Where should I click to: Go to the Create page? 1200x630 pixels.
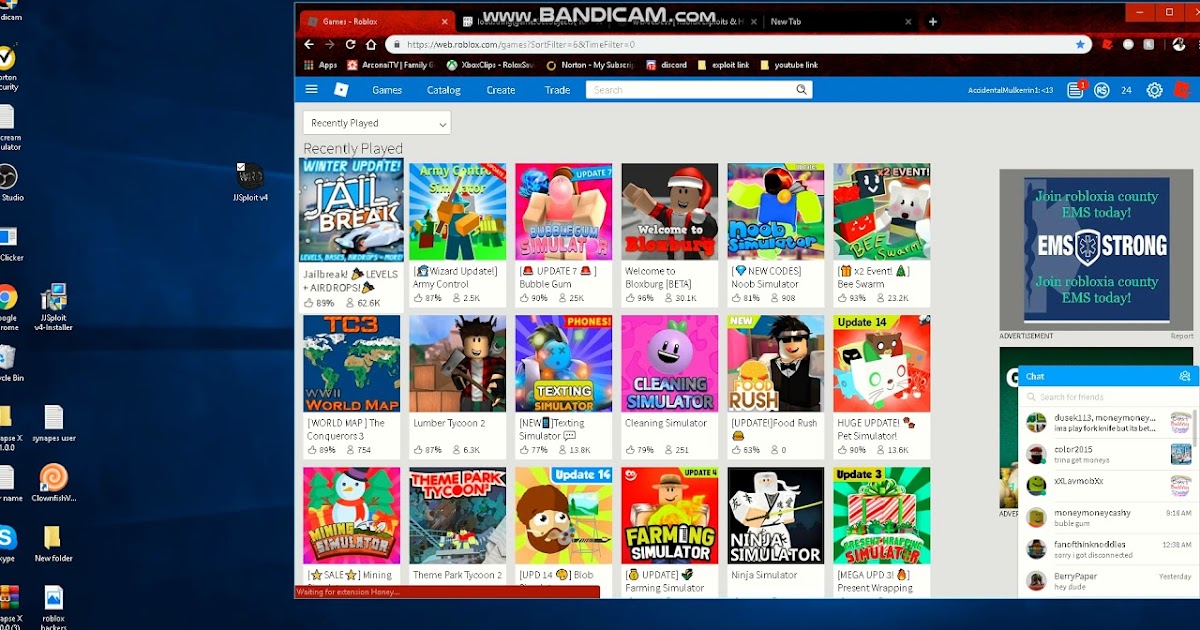pyautogui.click(x=501, y=90)
